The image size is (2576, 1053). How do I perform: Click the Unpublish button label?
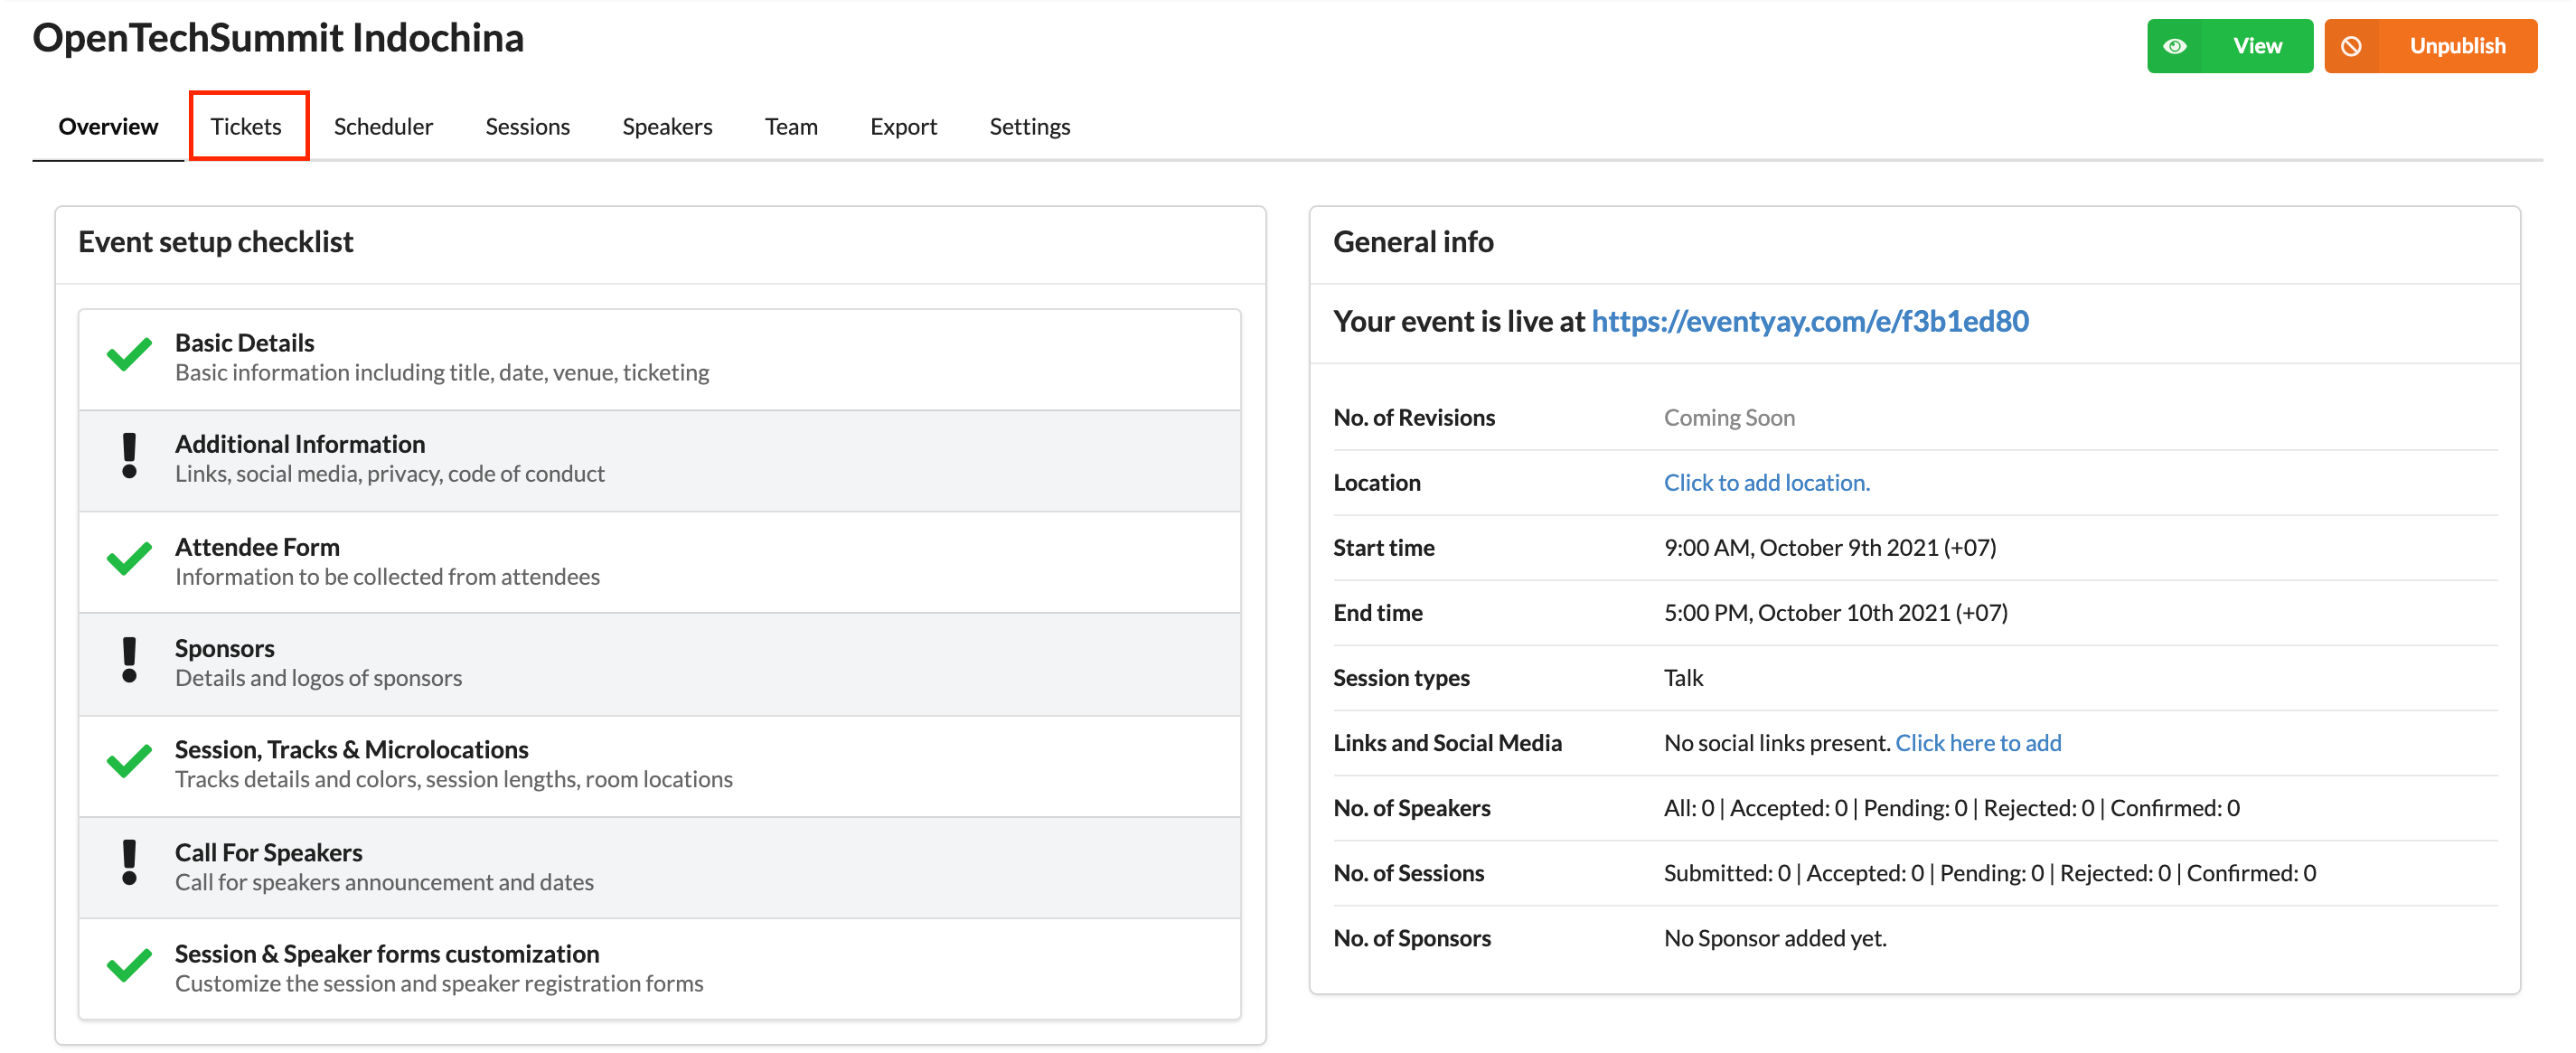2457,46
